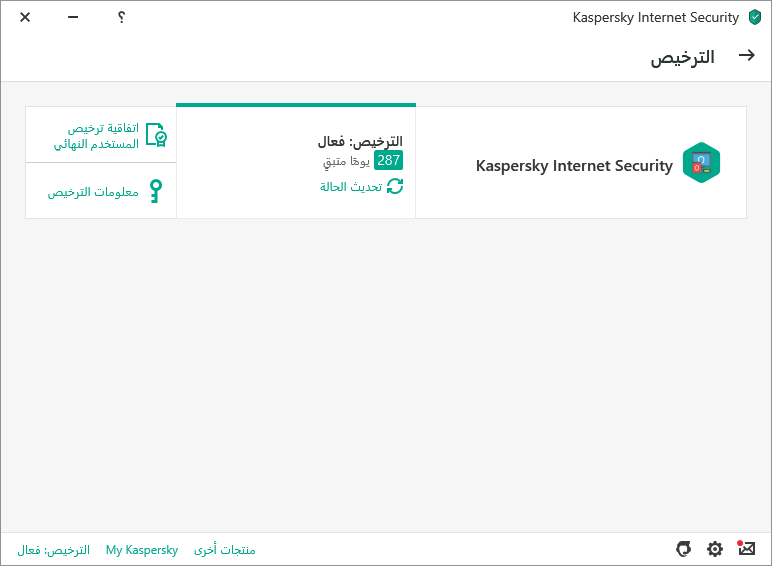Open منتجات أخرى in the bottom bar
Viewport: 772px width, 566px height.
point(224,550)
